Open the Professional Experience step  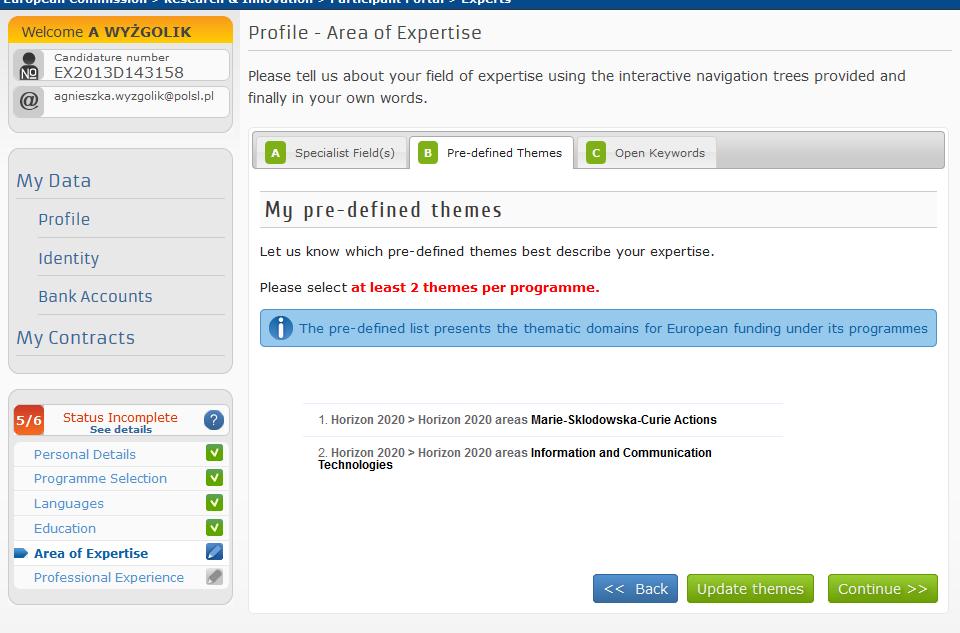[x=109, y=577]
